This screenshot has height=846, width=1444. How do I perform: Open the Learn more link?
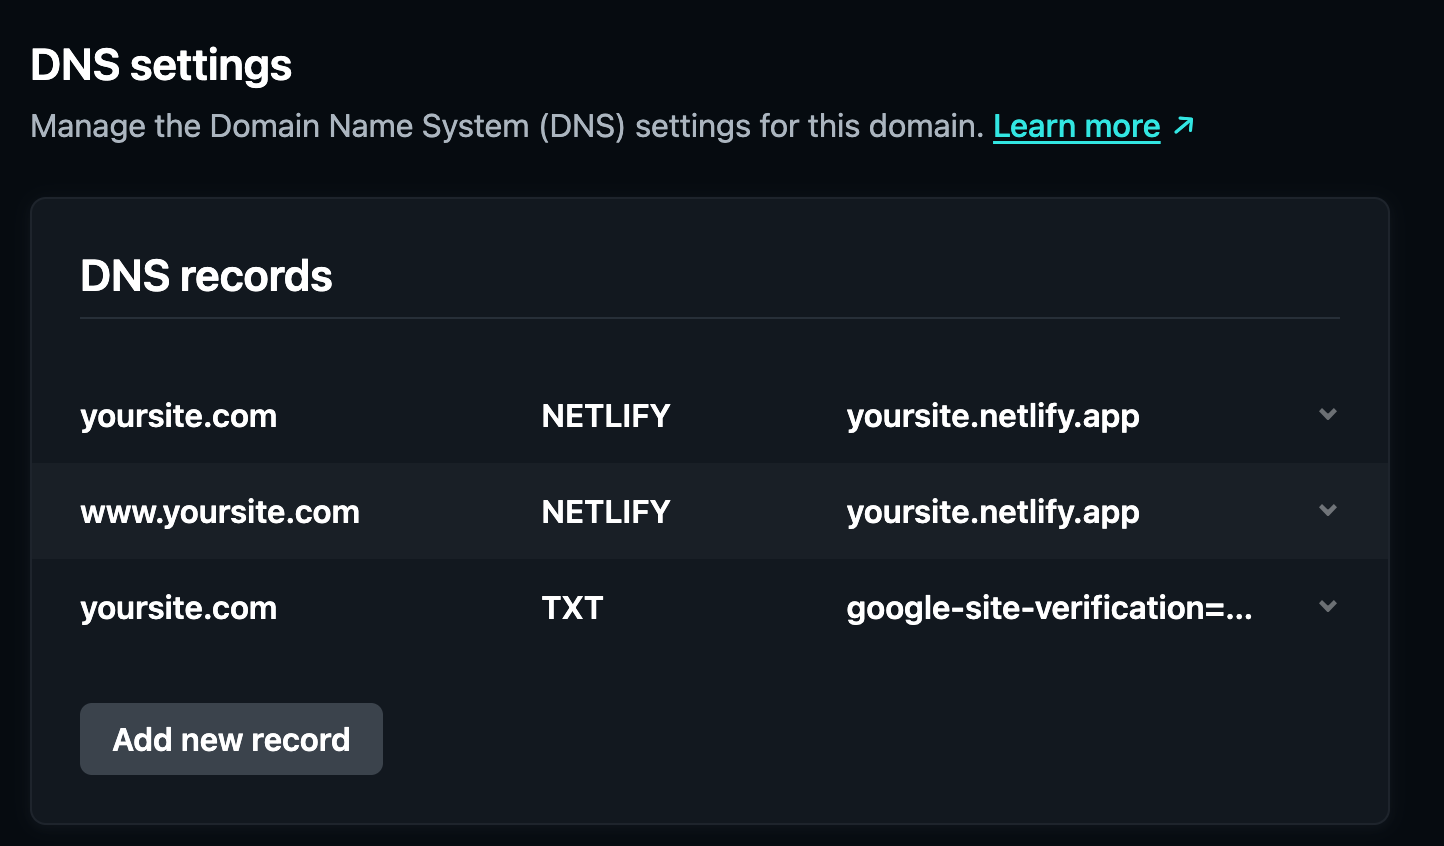click(x=1076, y=127)
